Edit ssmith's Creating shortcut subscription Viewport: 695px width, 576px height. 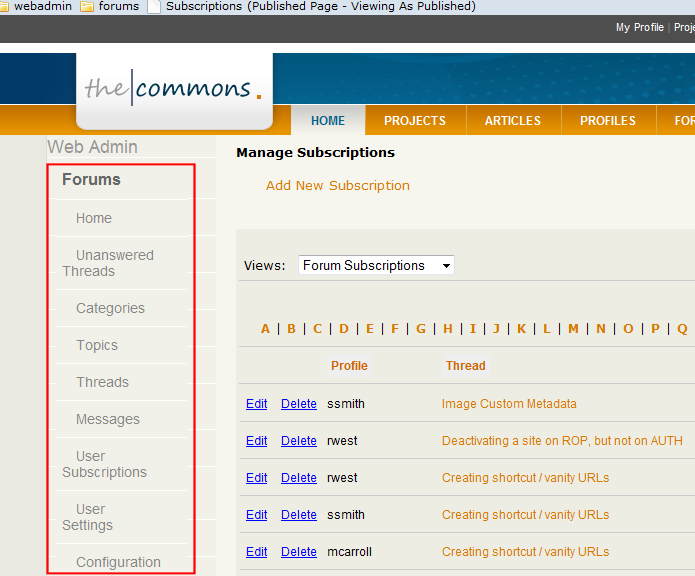tap(257, 515)
